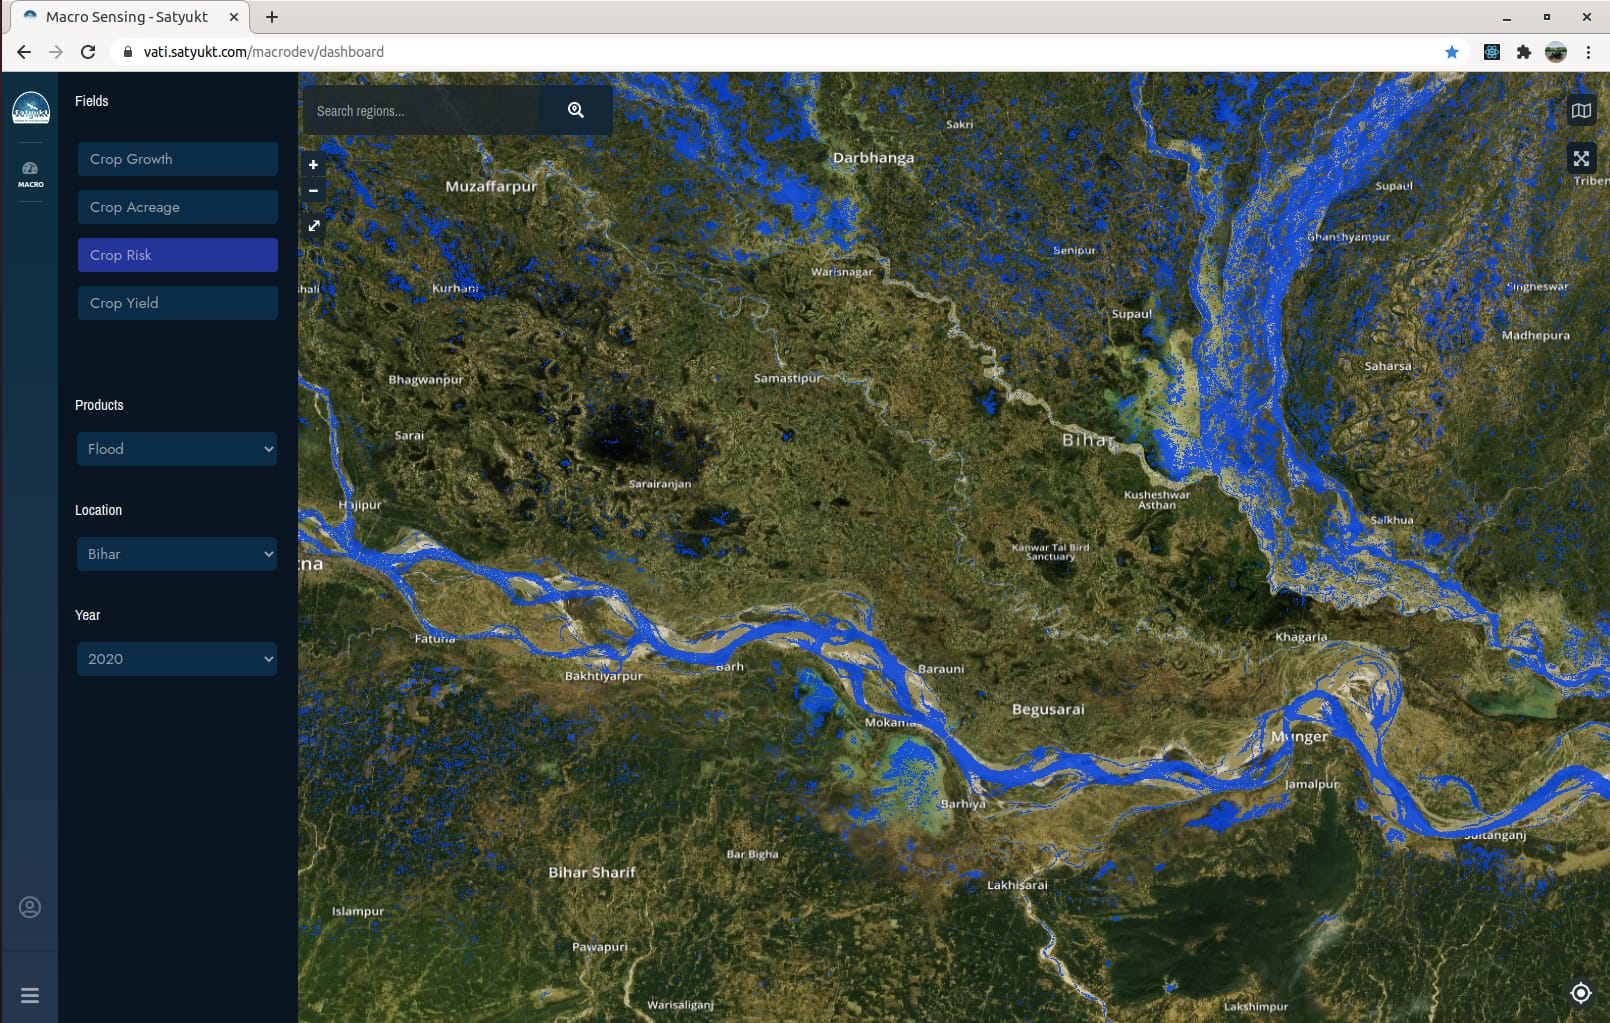The width and height of the screenshot is (1610, 1023).
Task: Click the expand map arrow icon
Action: 314,226
